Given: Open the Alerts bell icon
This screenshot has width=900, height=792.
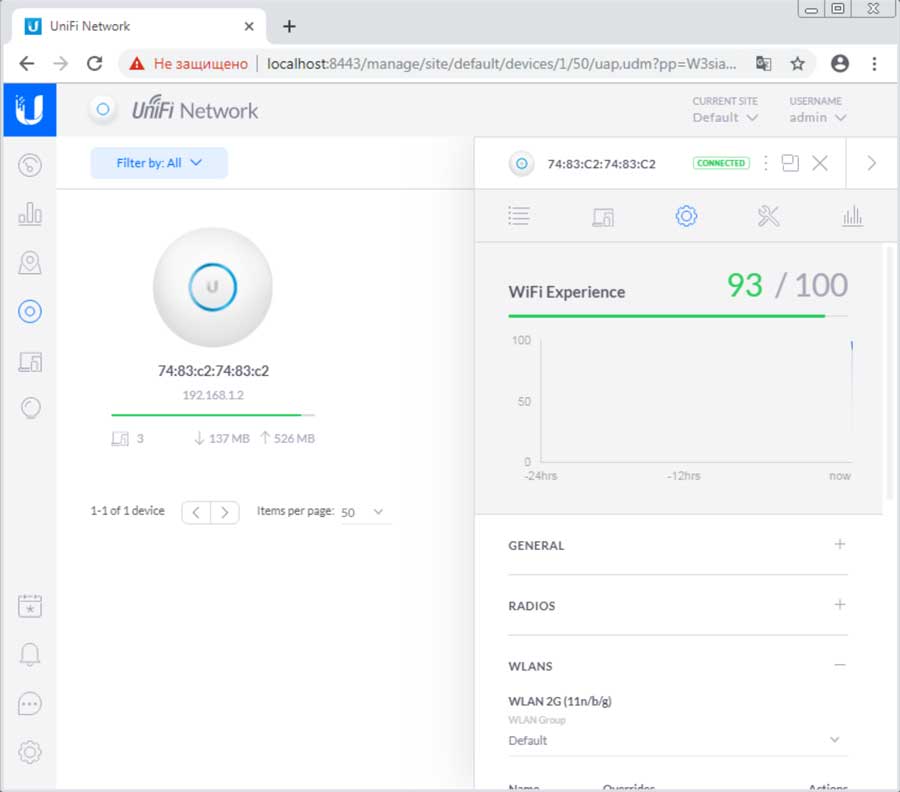Looking at the screenshot, I should 30,654.
